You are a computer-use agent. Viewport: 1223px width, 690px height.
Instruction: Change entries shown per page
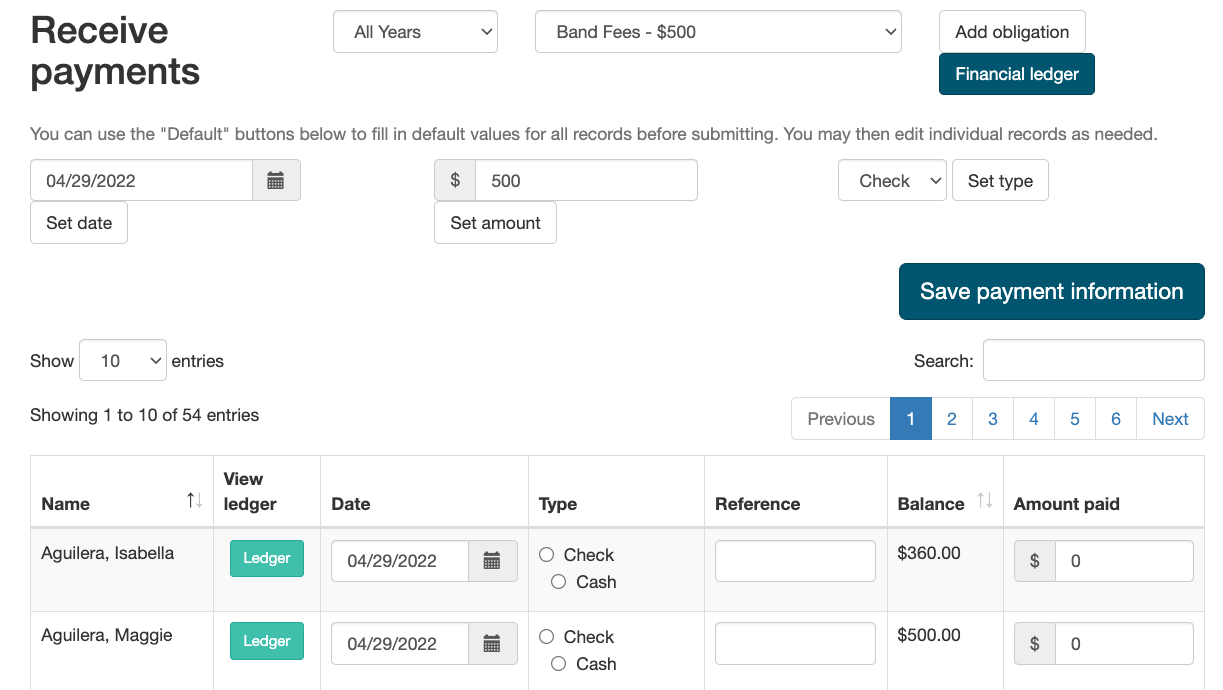123,361
